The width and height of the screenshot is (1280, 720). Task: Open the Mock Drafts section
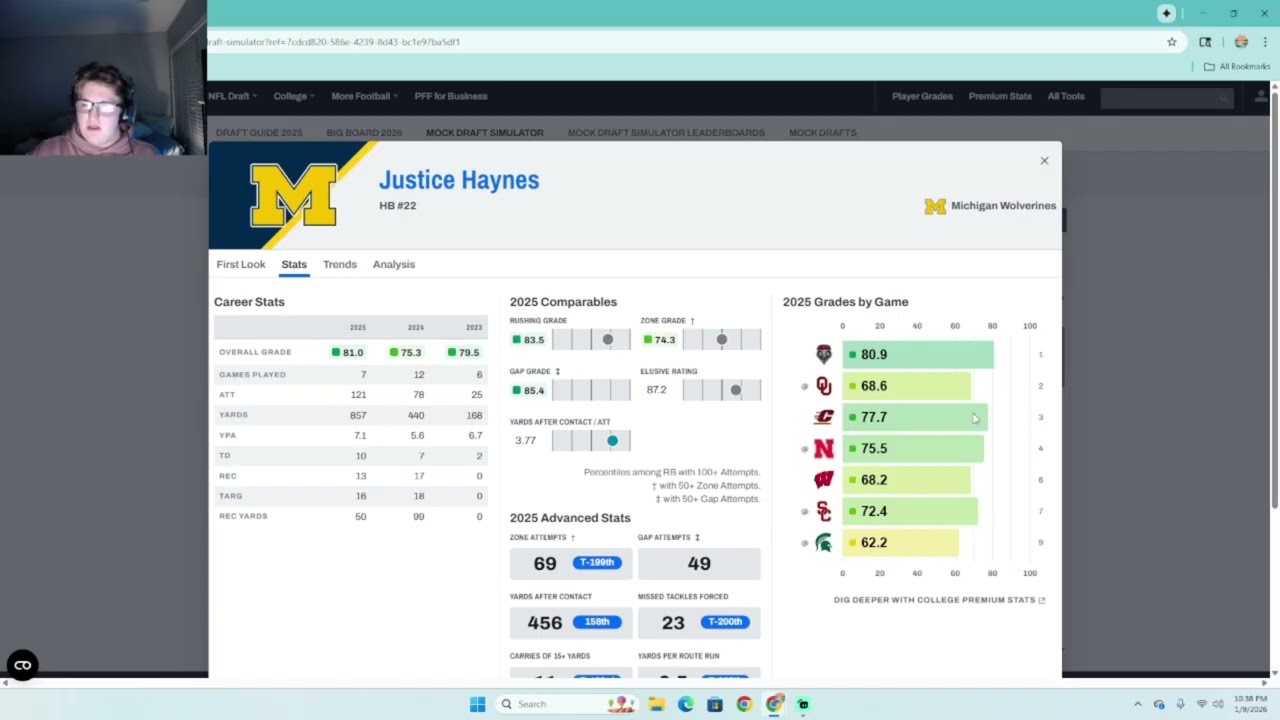(823, 132)
